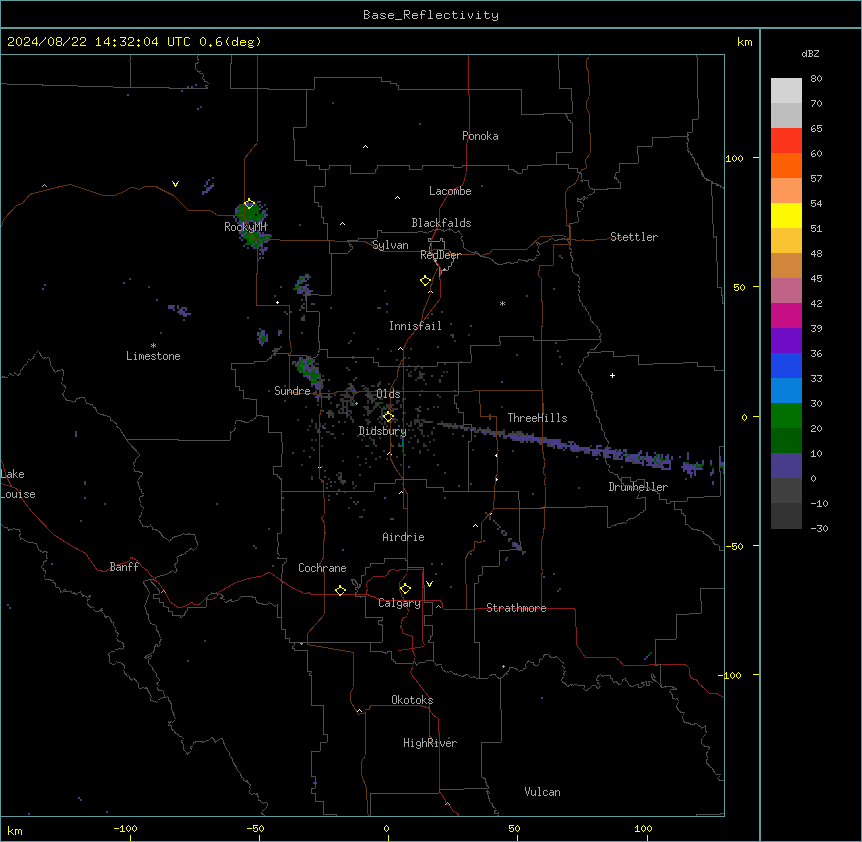Pick the orange 57–60 dBZ legend band

786,165
